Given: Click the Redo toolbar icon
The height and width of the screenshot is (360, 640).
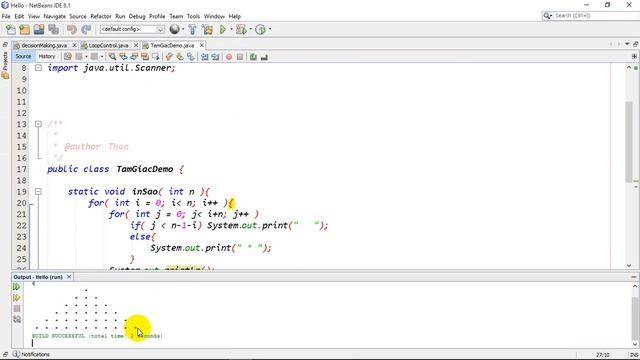Looking at the screenshot, I should click(x=86, y=29).
